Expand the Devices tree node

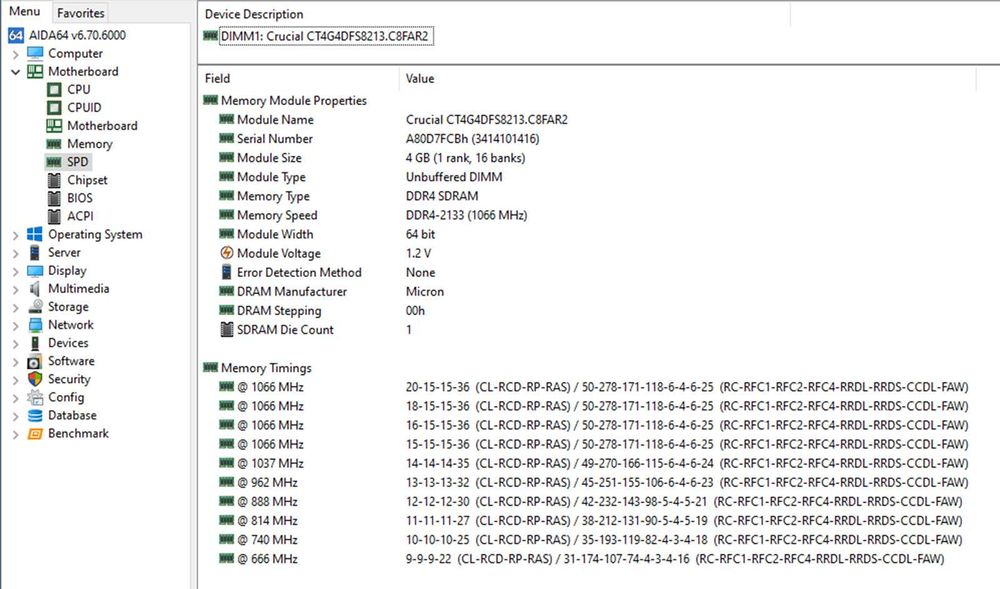[x=16, y=344]
